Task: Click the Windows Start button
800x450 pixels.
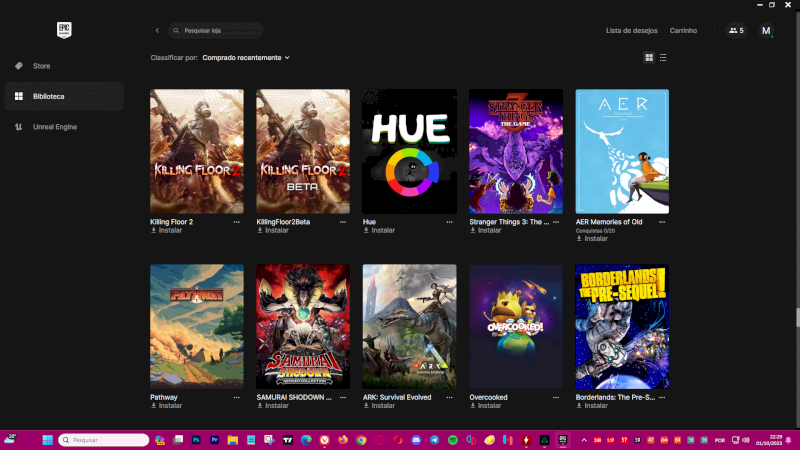Action: (47, 440)
